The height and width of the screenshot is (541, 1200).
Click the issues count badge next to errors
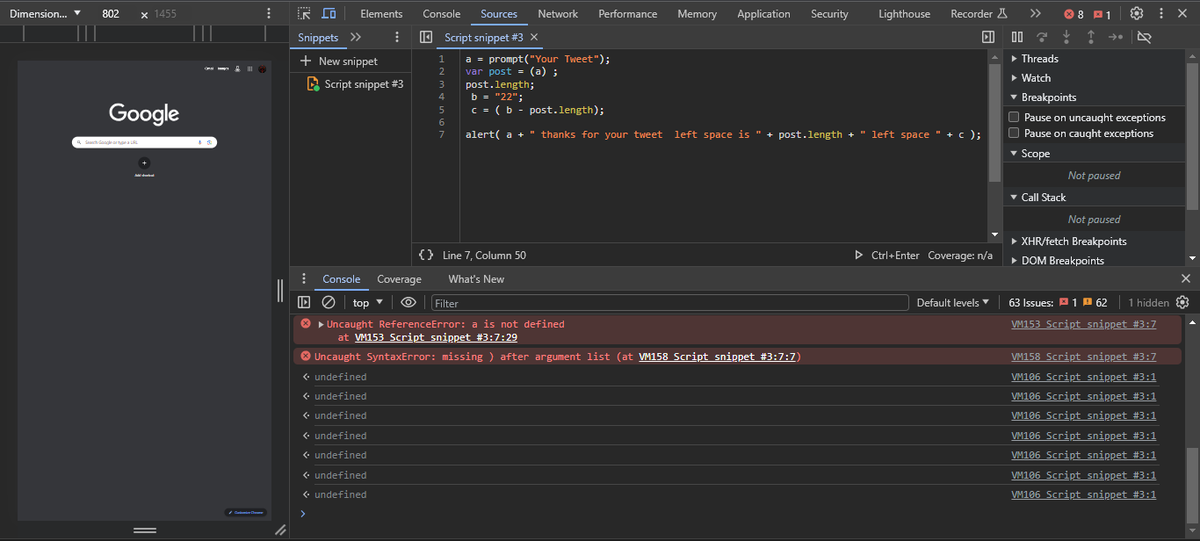click(1102, 14)
